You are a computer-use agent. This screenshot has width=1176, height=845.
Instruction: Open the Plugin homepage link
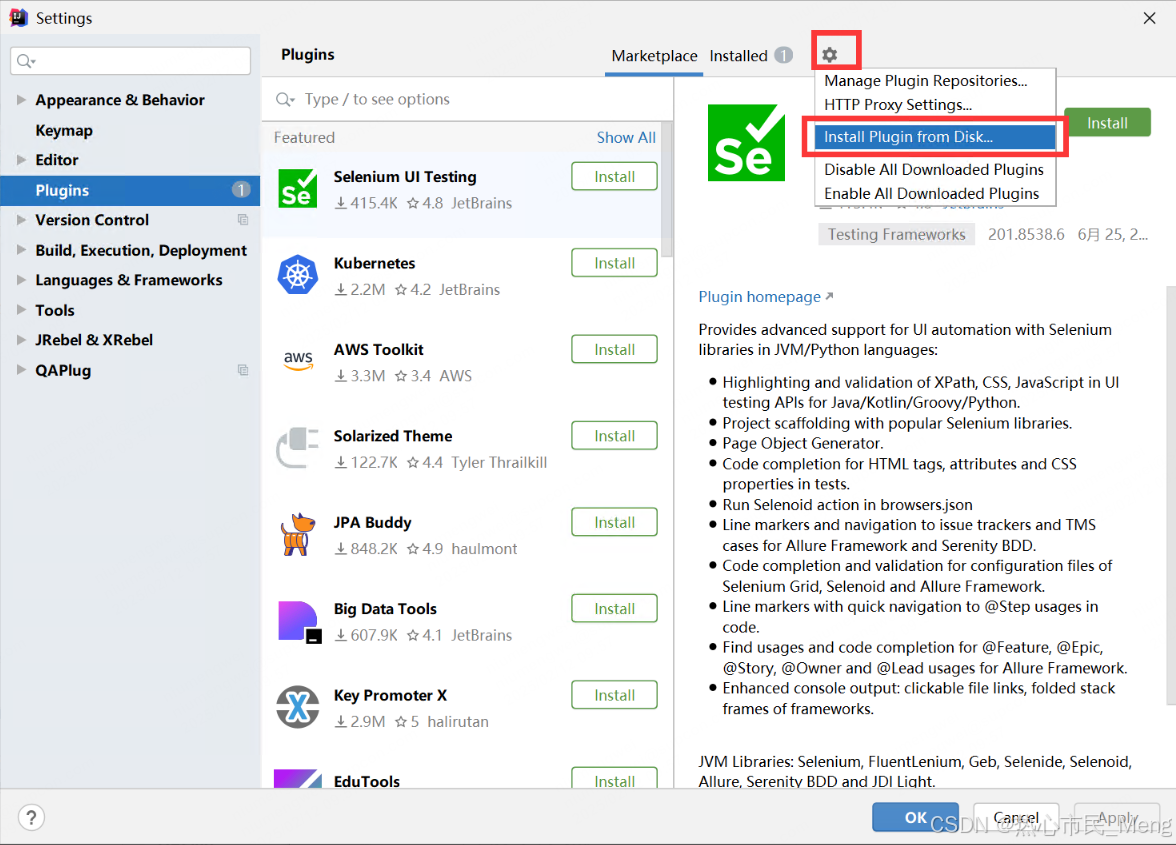pyautogui.click(x=766, y=297)
